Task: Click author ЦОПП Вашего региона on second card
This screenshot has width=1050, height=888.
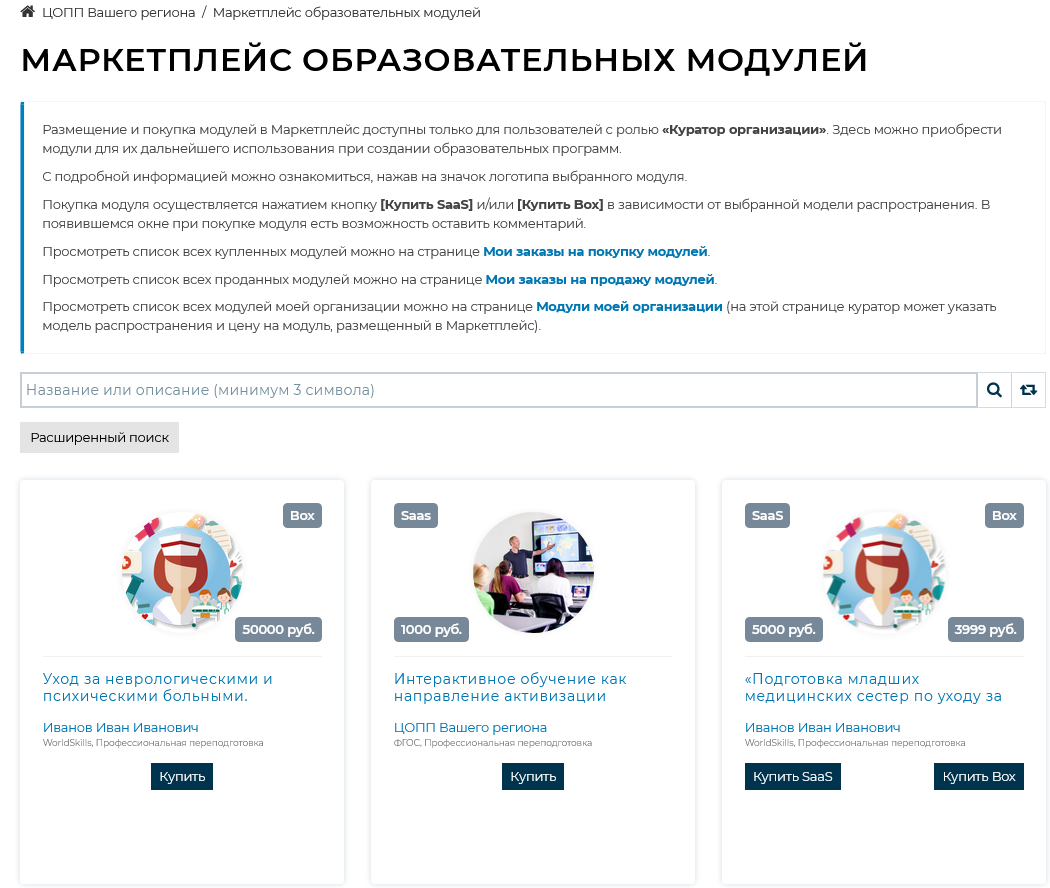Action: click(x=470, y=727)
